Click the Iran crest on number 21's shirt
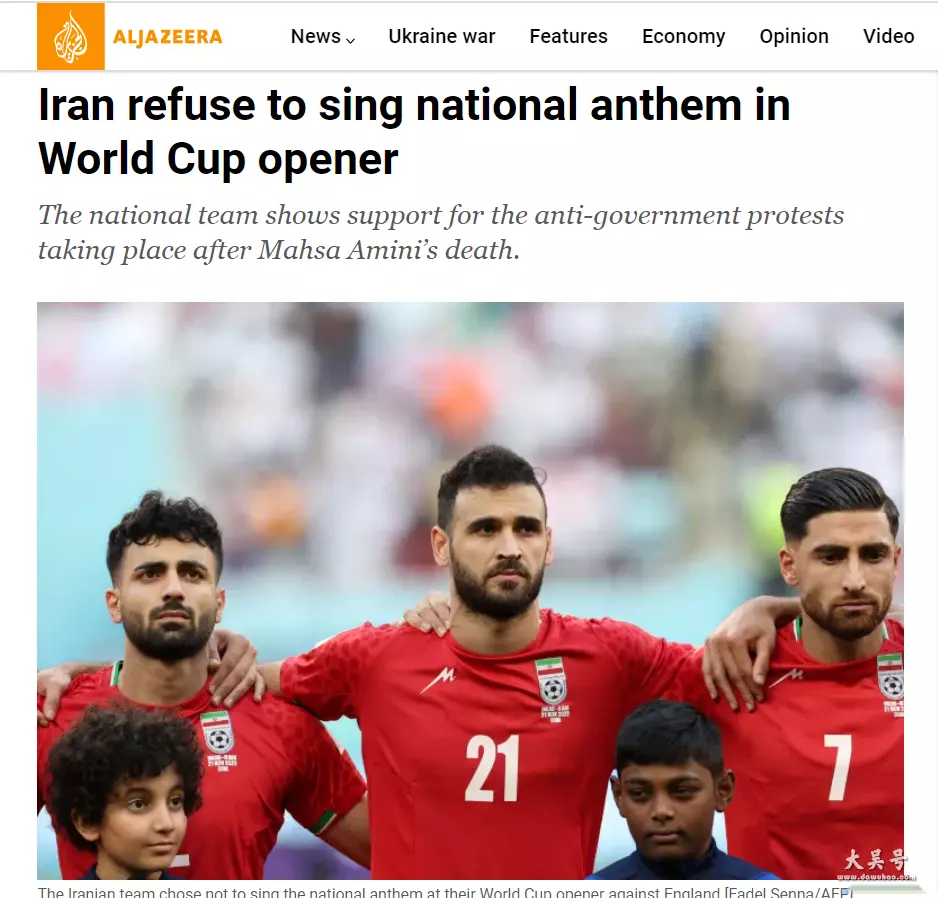 [553, 682]
